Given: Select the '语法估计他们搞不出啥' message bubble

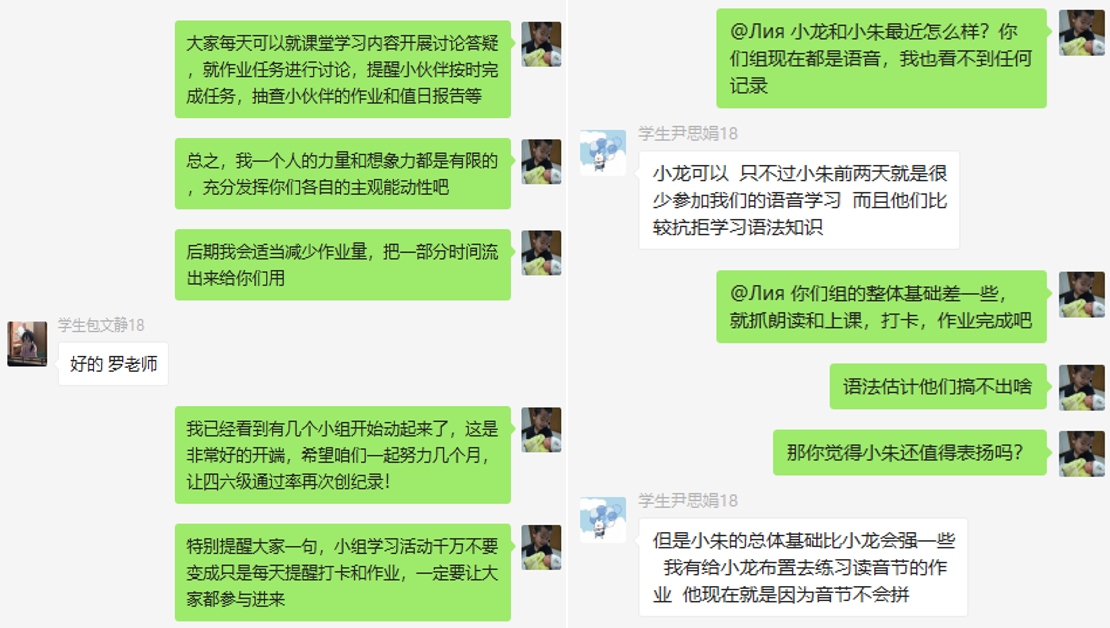Looking at the screenshot, I should (x=938, y=387).
